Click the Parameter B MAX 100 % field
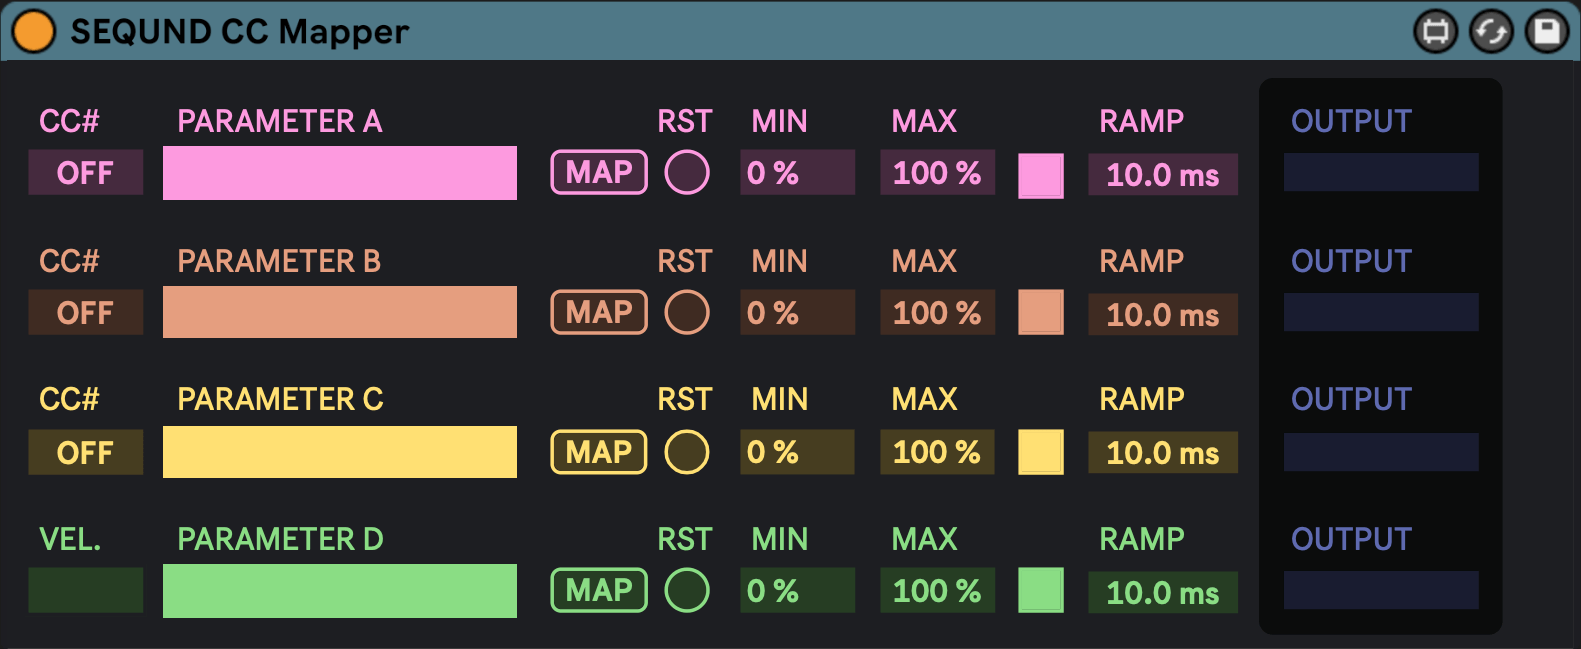Image resolution: width=1581 pixels, height=649 pixels. 937,313
